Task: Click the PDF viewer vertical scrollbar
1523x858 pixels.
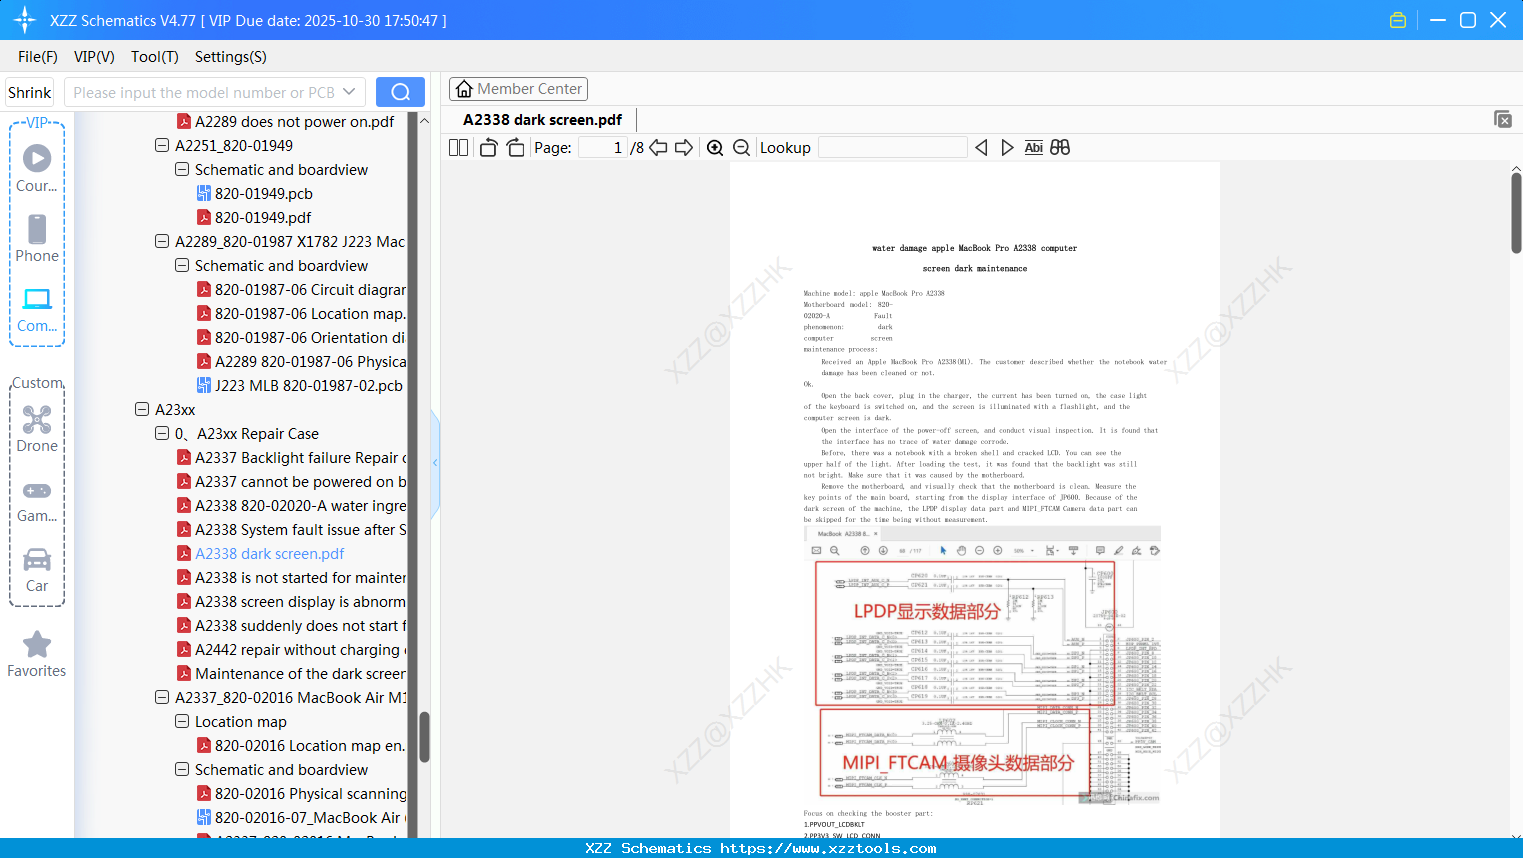Action: [1516, 213]
